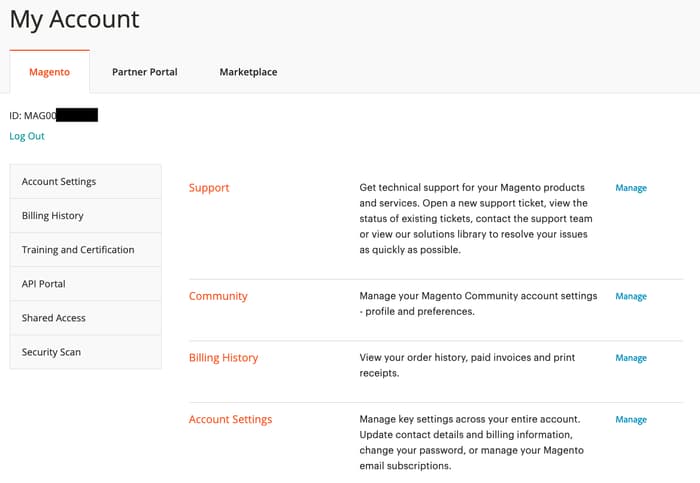Viewport: 700px width, 483px height.
Task: Click Manage for the Account Settings row
Action: (631, 420)
